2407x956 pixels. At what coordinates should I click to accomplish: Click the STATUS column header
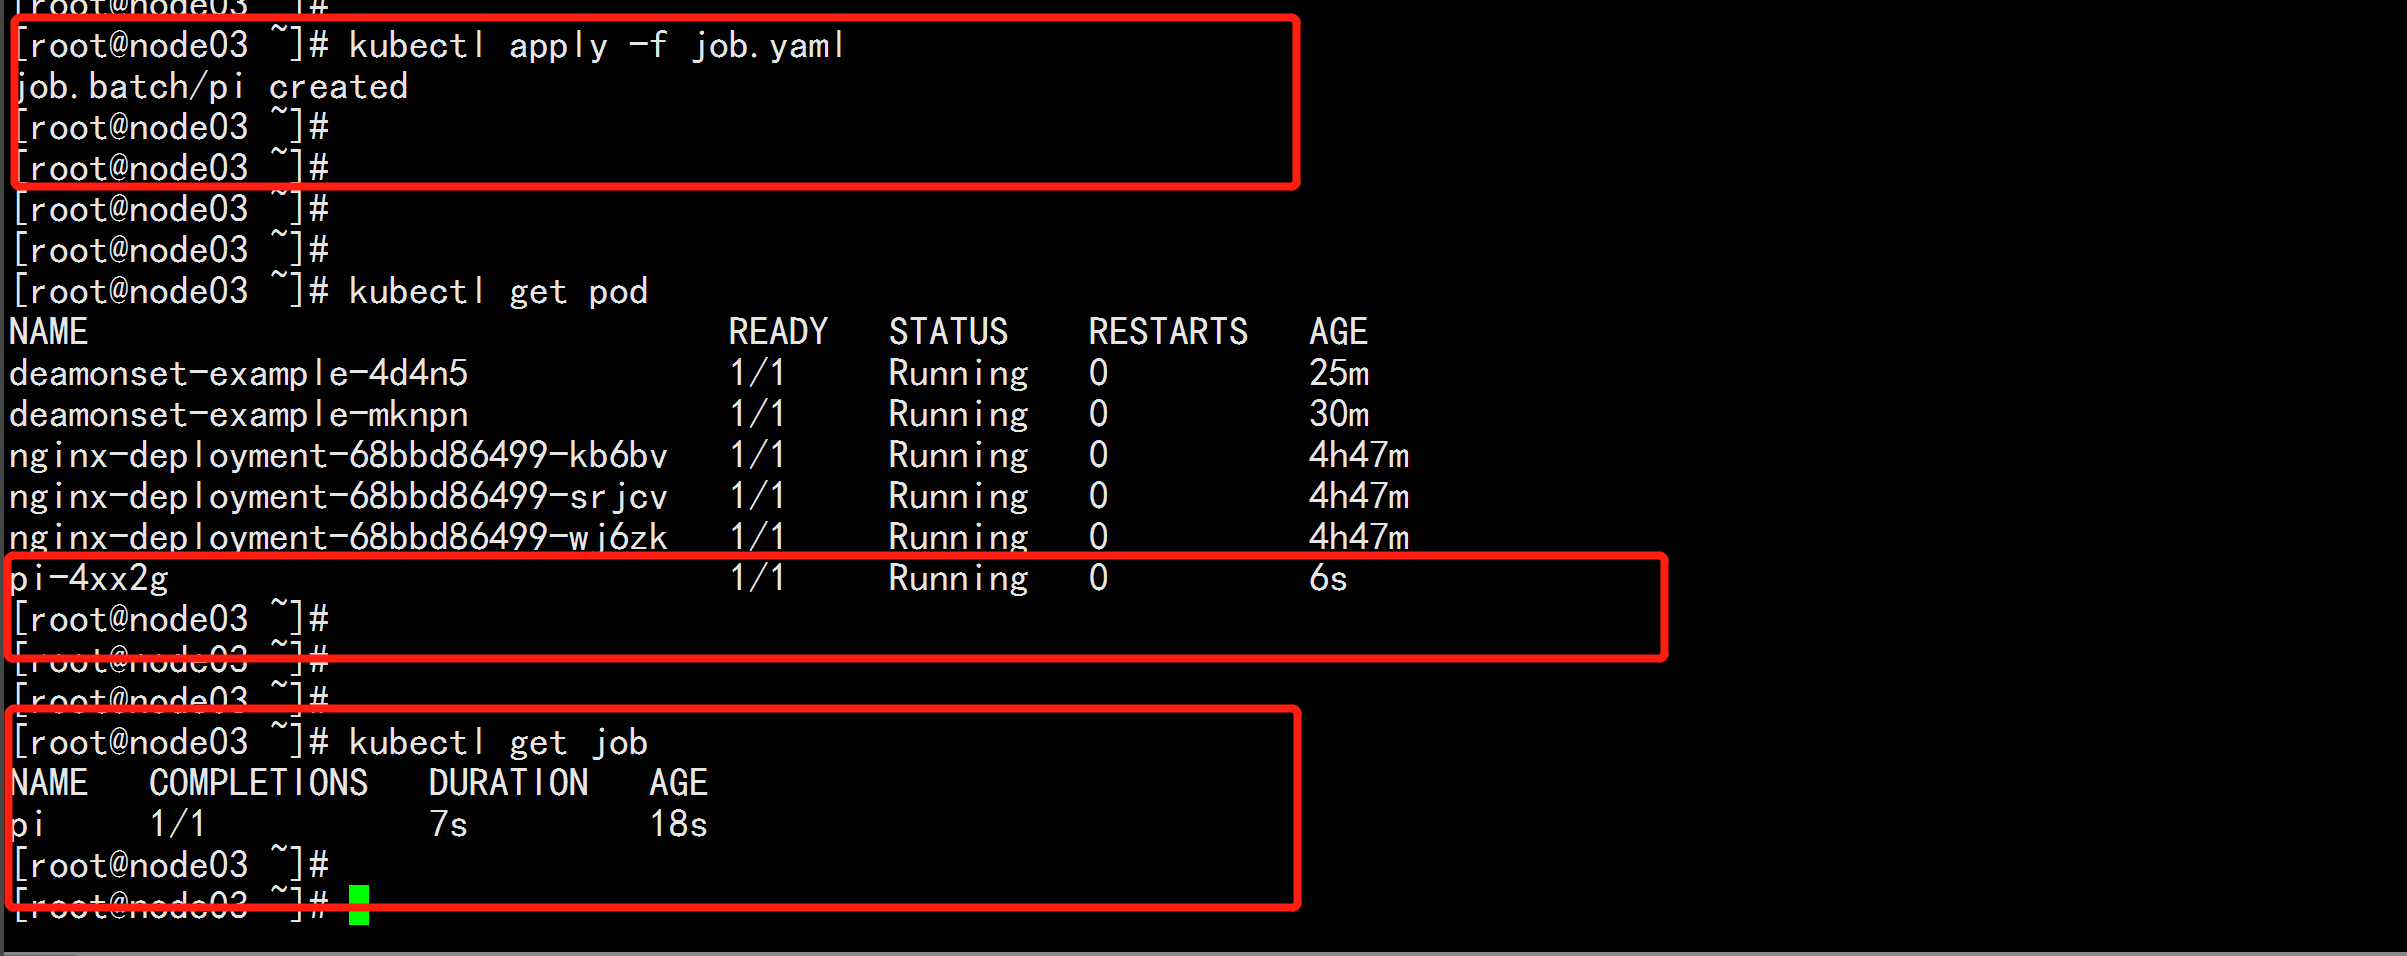(948, 332)
